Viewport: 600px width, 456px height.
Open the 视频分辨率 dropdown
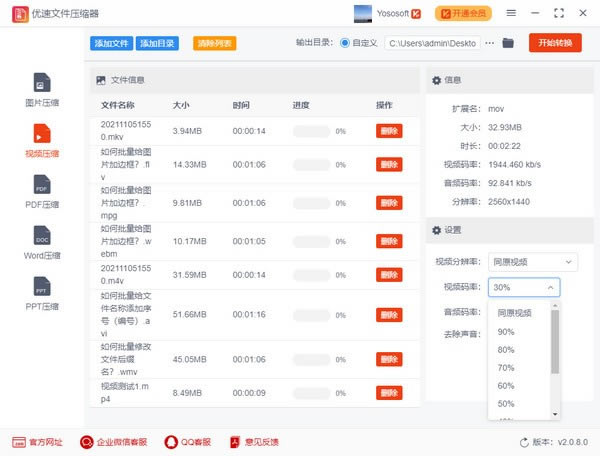pos(533,262)
